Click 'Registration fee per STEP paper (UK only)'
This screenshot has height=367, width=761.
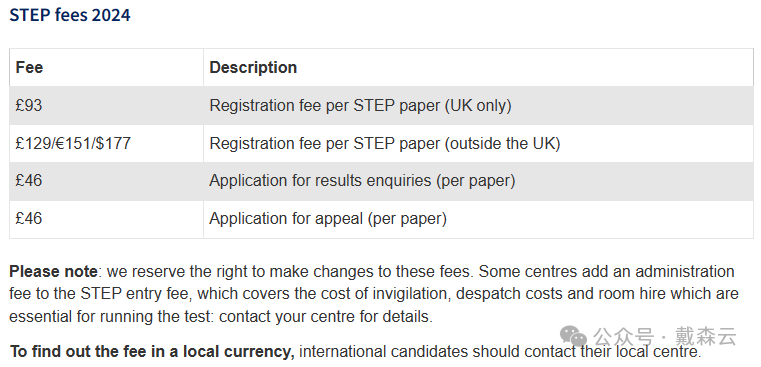pyautogui.click(x=360, y=106)
